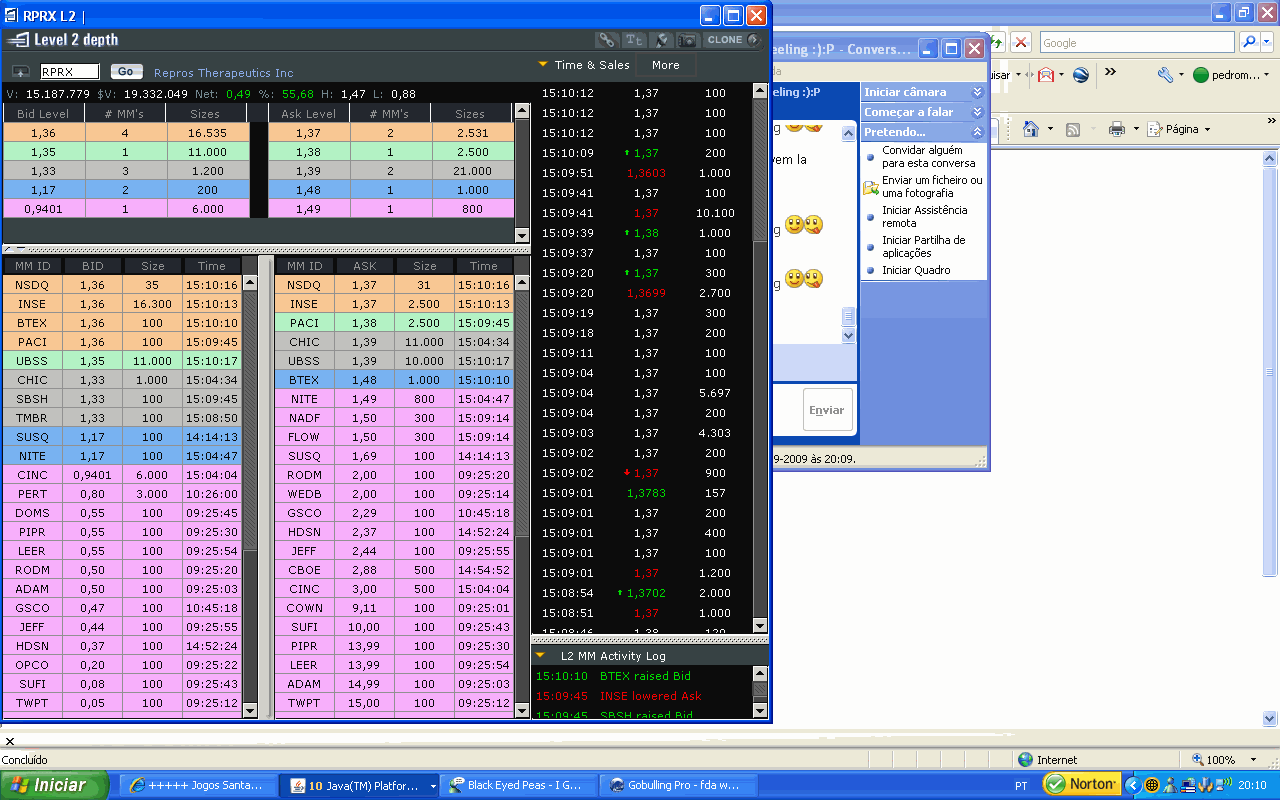This screenshot has height=800, width=1280.
Task: Click the CLONE button
Action: pos(732,40)
